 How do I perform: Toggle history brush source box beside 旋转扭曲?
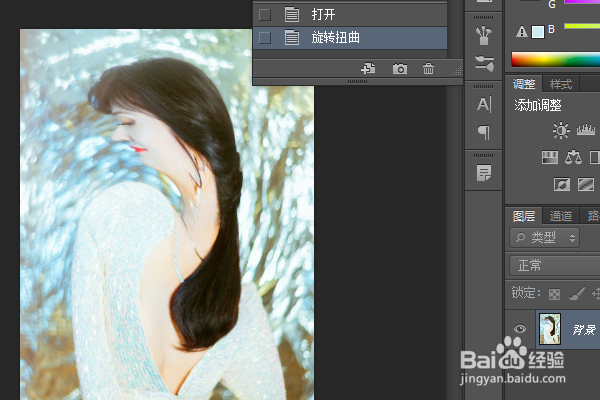(x=265, y=38)
